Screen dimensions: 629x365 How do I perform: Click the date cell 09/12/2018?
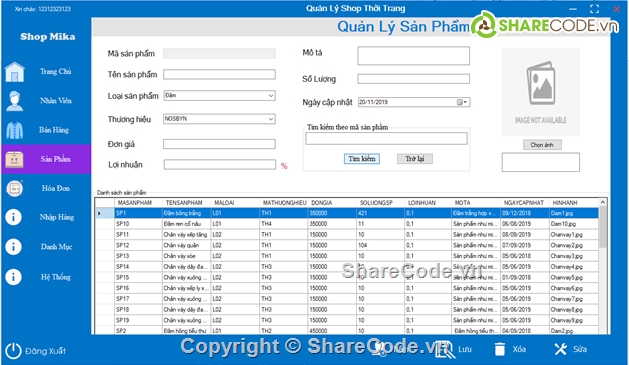[525, 213]
